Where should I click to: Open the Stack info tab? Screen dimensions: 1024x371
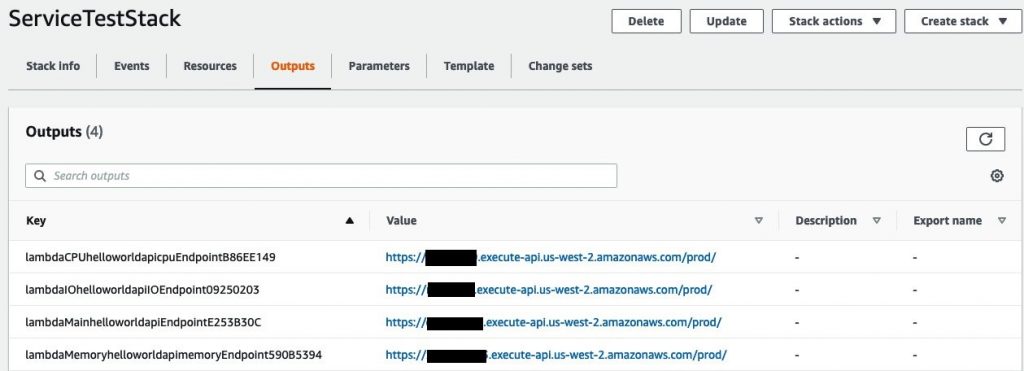pos(53,66)
